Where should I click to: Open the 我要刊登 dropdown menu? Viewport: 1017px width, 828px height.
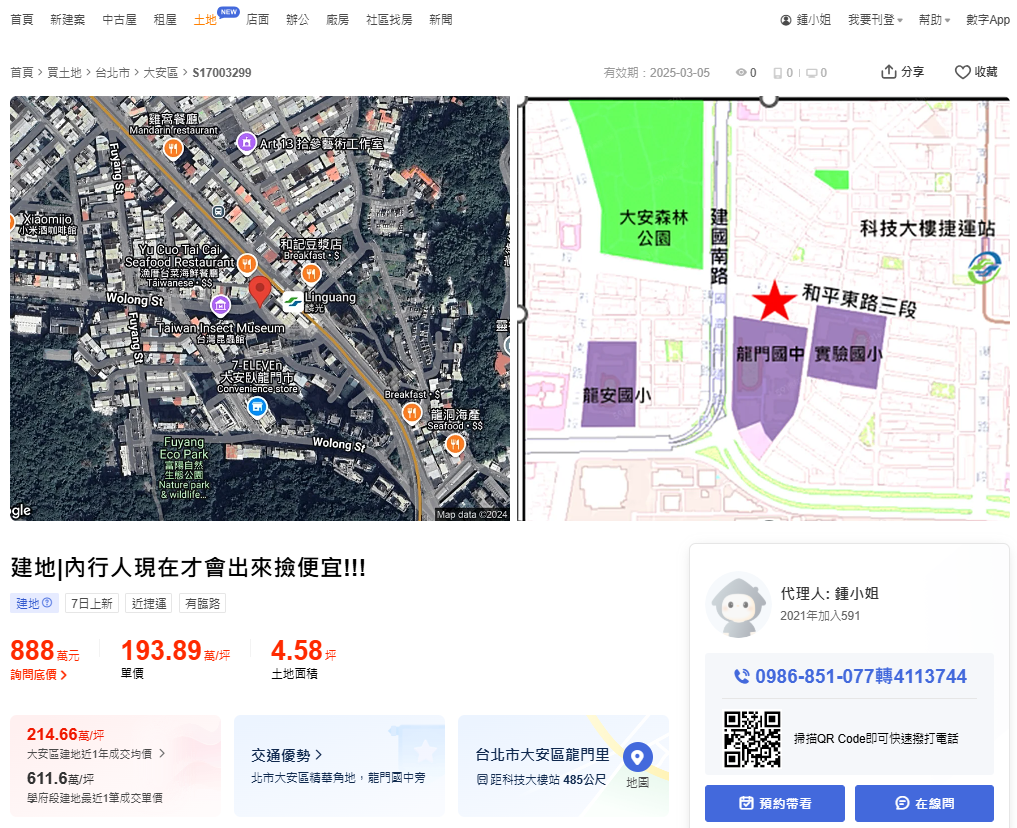point(875,20)
